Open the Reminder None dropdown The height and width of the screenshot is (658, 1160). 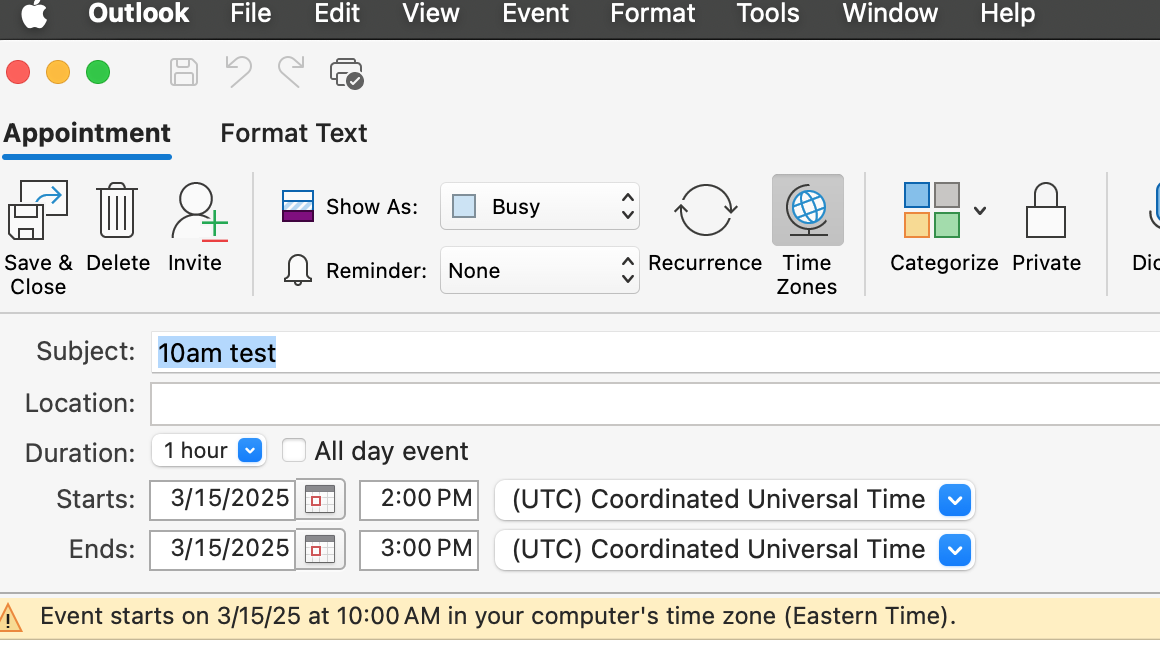[539, 270]
